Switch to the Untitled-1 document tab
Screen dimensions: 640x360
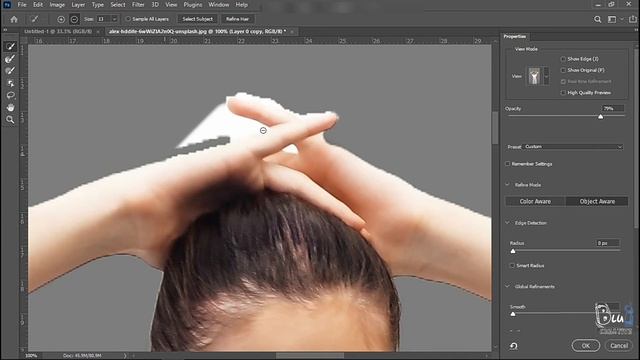click(x=58, y=31)
